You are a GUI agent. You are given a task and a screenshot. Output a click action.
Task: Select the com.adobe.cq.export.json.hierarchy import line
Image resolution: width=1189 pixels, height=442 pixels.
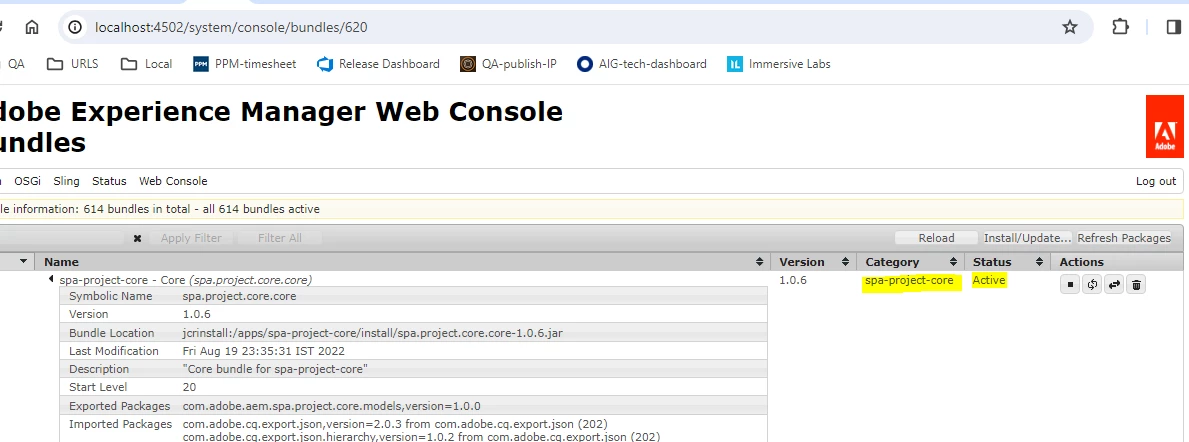[422, 437]
